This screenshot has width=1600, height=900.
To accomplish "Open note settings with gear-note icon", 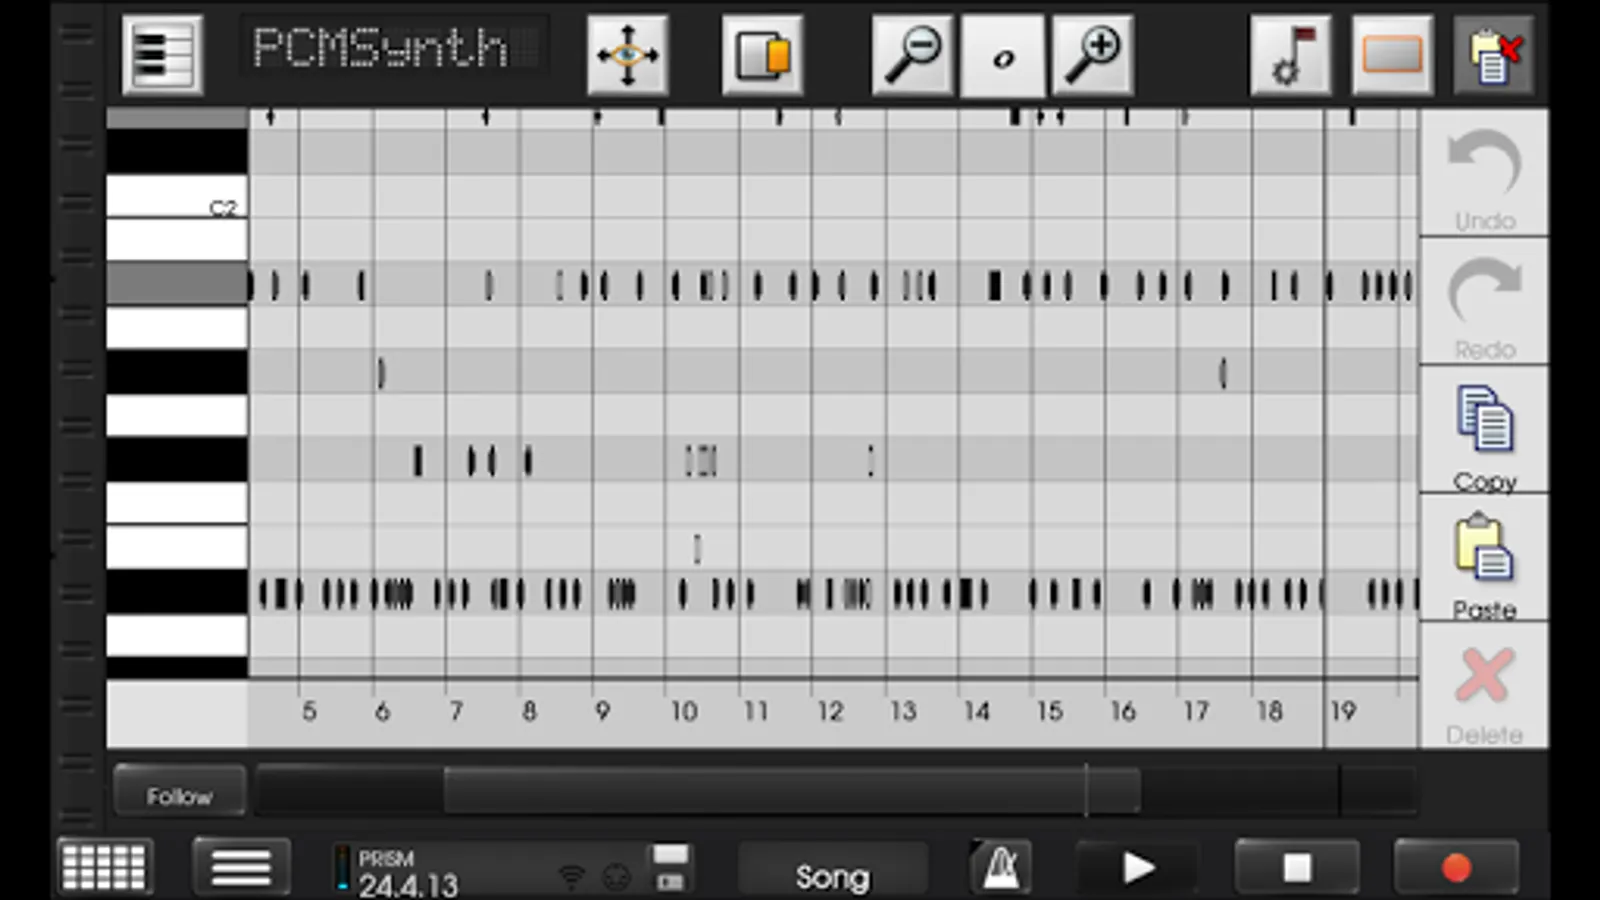I will [x=1290, y=54].
